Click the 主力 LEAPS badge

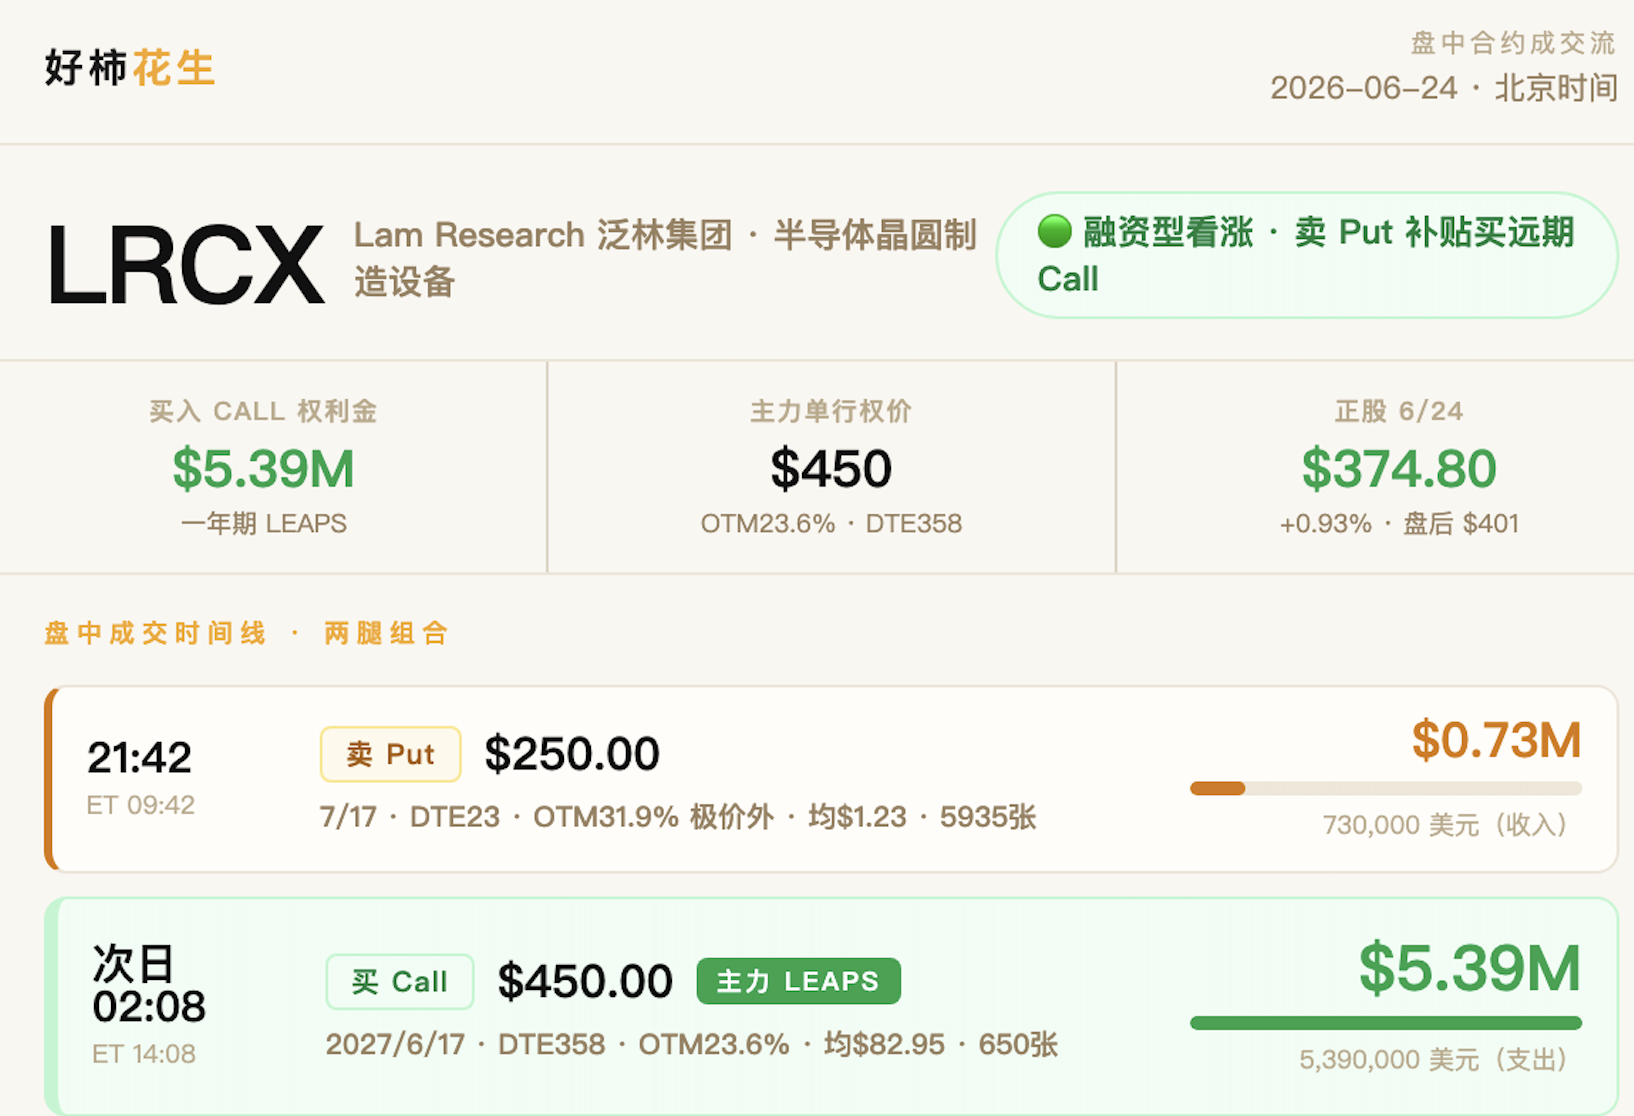[x=798, y=981]
